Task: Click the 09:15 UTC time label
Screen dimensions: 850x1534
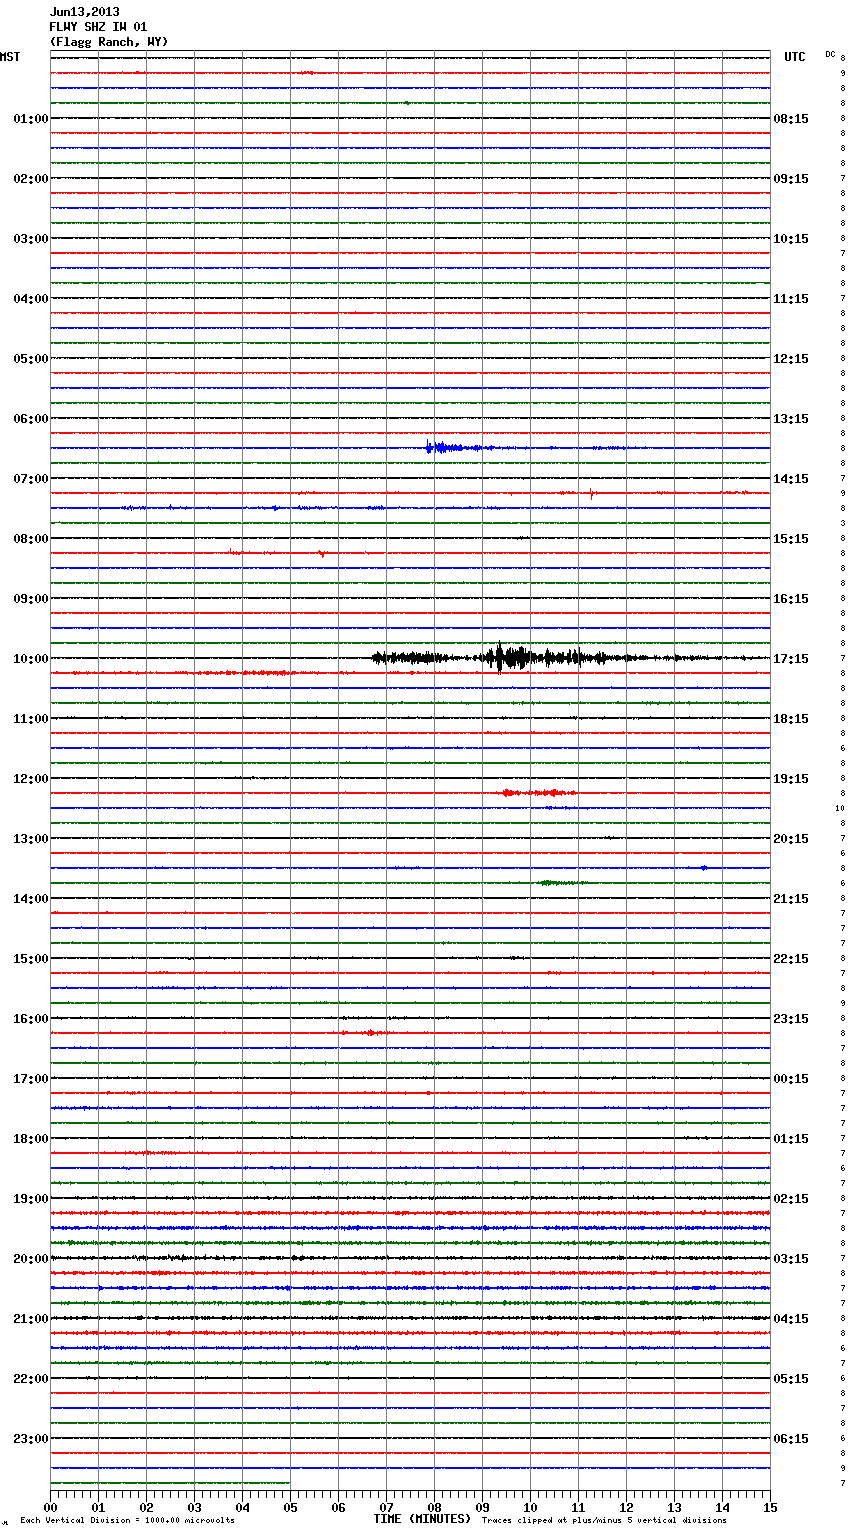Action: pos(791,179)
